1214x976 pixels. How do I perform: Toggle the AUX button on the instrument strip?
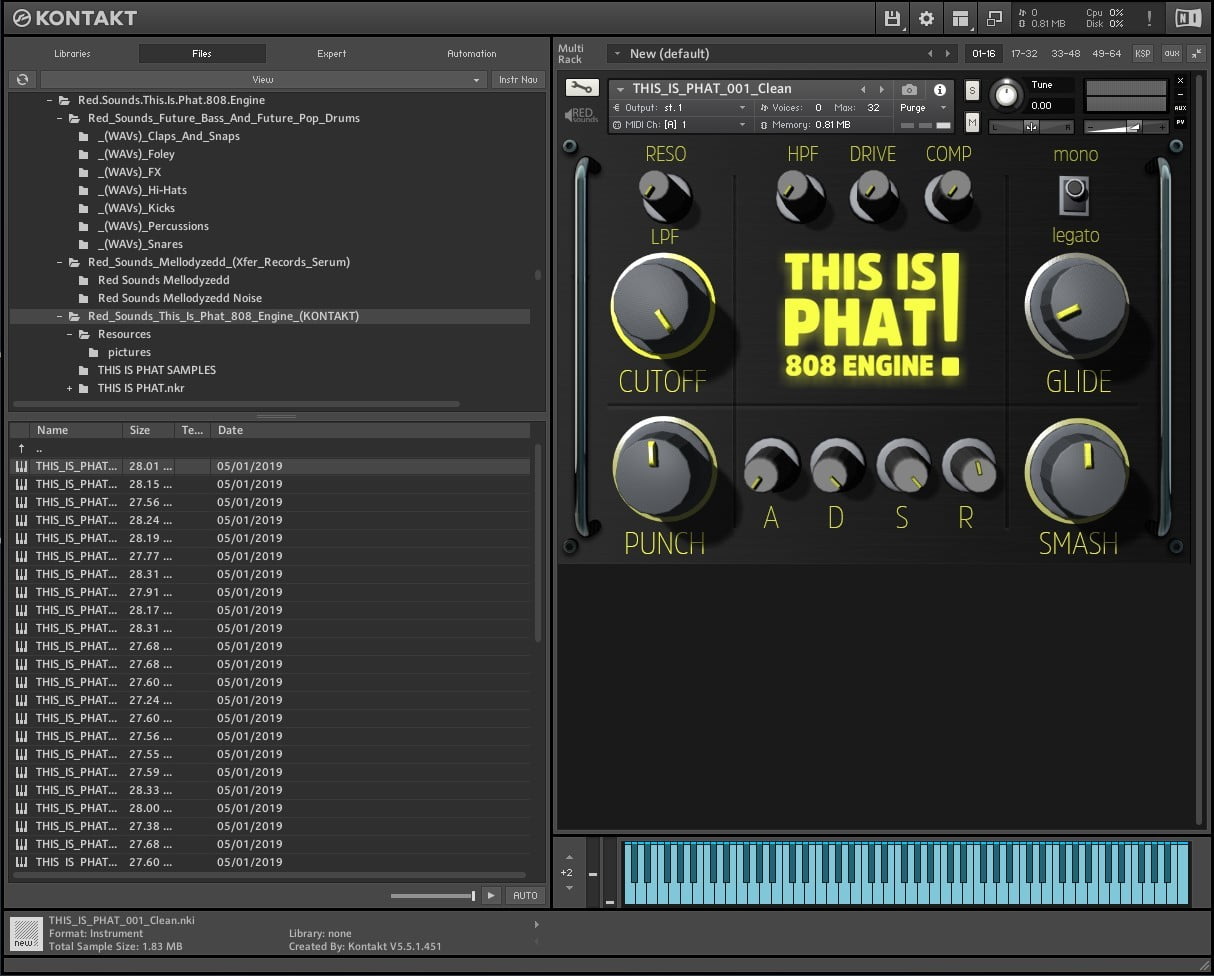point(1180,108)
